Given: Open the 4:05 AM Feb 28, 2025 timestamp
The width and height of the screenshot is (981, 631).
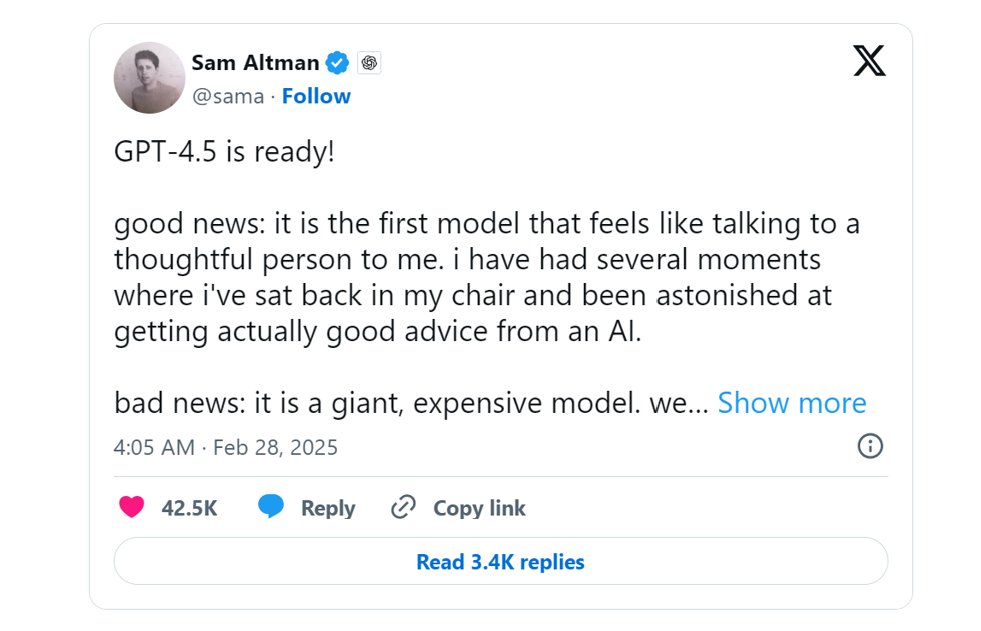Looking at the screenshot, I should click(x=226, y=447).
